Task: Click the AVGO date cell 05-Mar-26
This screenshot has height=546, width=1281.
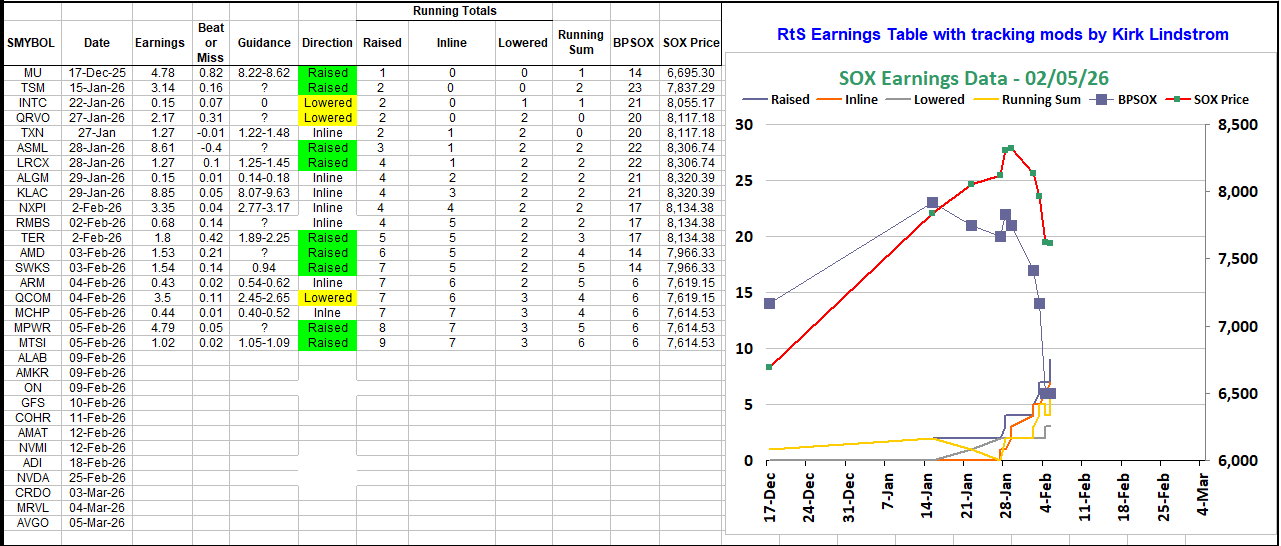Action: 97,523
